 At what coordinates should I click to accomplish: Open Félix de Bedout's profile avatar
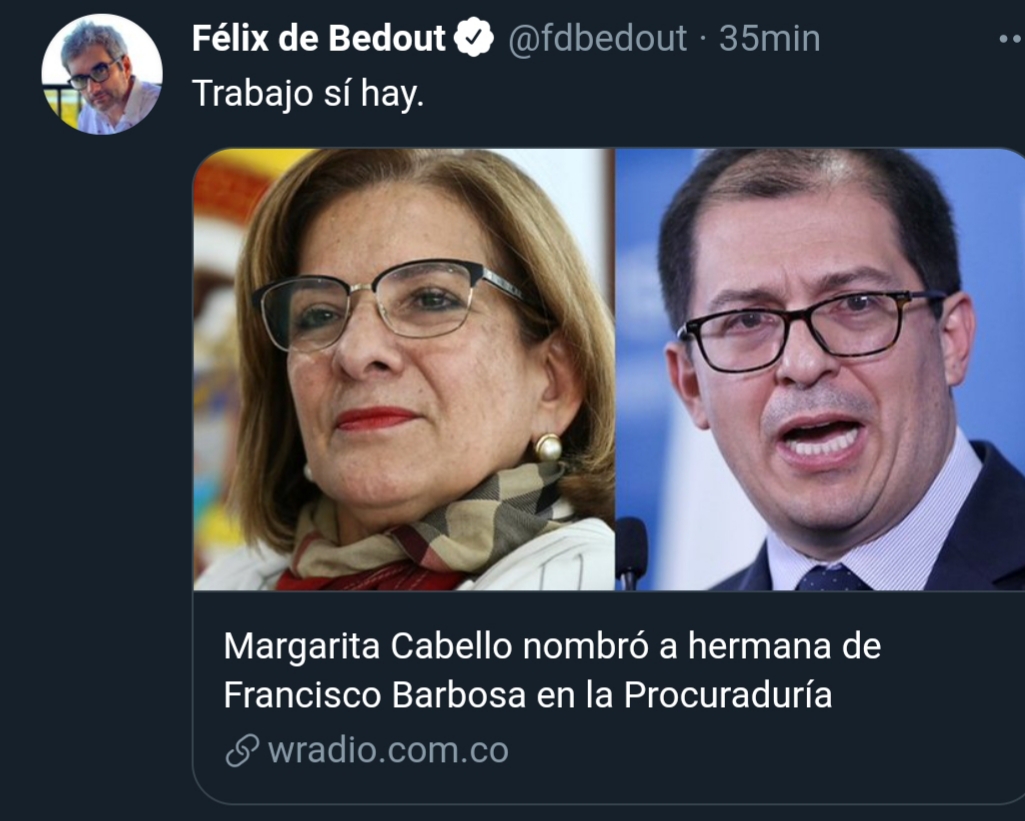[x=102, y=74]
